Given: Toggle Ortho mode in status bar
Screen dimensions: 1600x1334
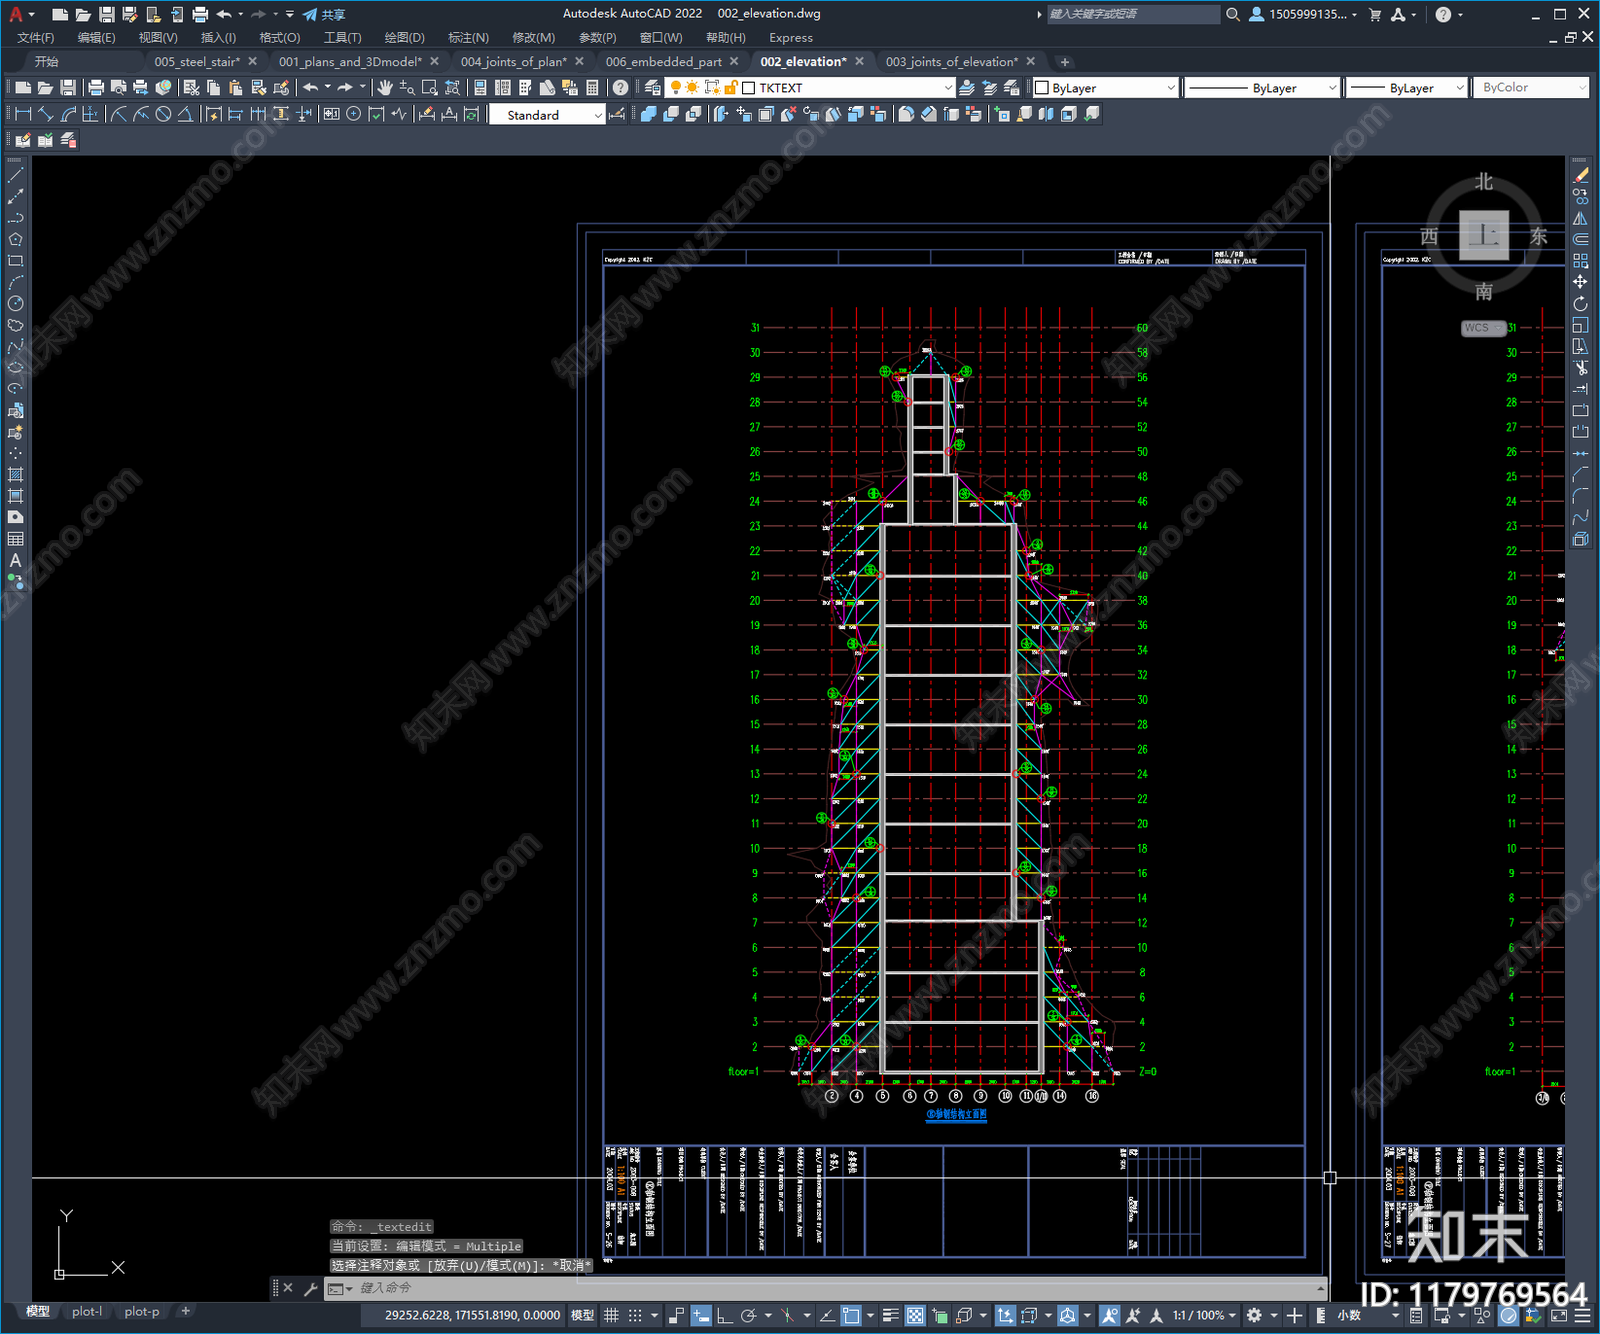Looking at the screenshot, I should click(x=724, y=1315).
